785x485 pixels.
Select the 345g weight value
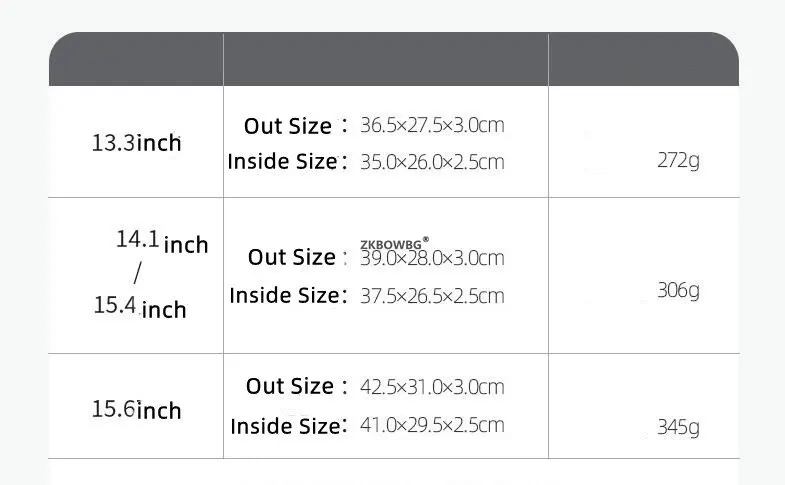(678, 428)
